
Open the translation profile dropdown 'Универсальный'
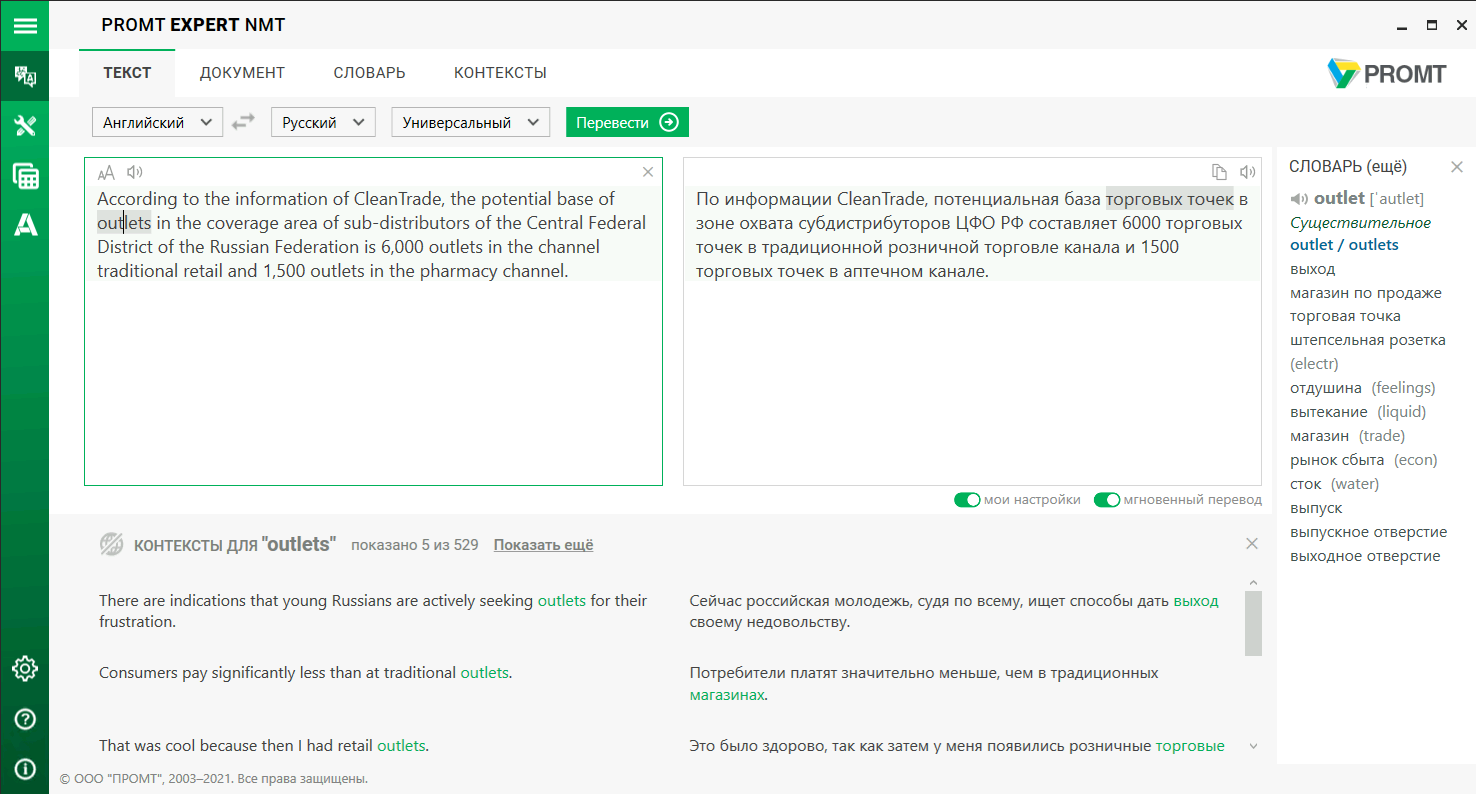pyautogui.click(x=471, y=122)
